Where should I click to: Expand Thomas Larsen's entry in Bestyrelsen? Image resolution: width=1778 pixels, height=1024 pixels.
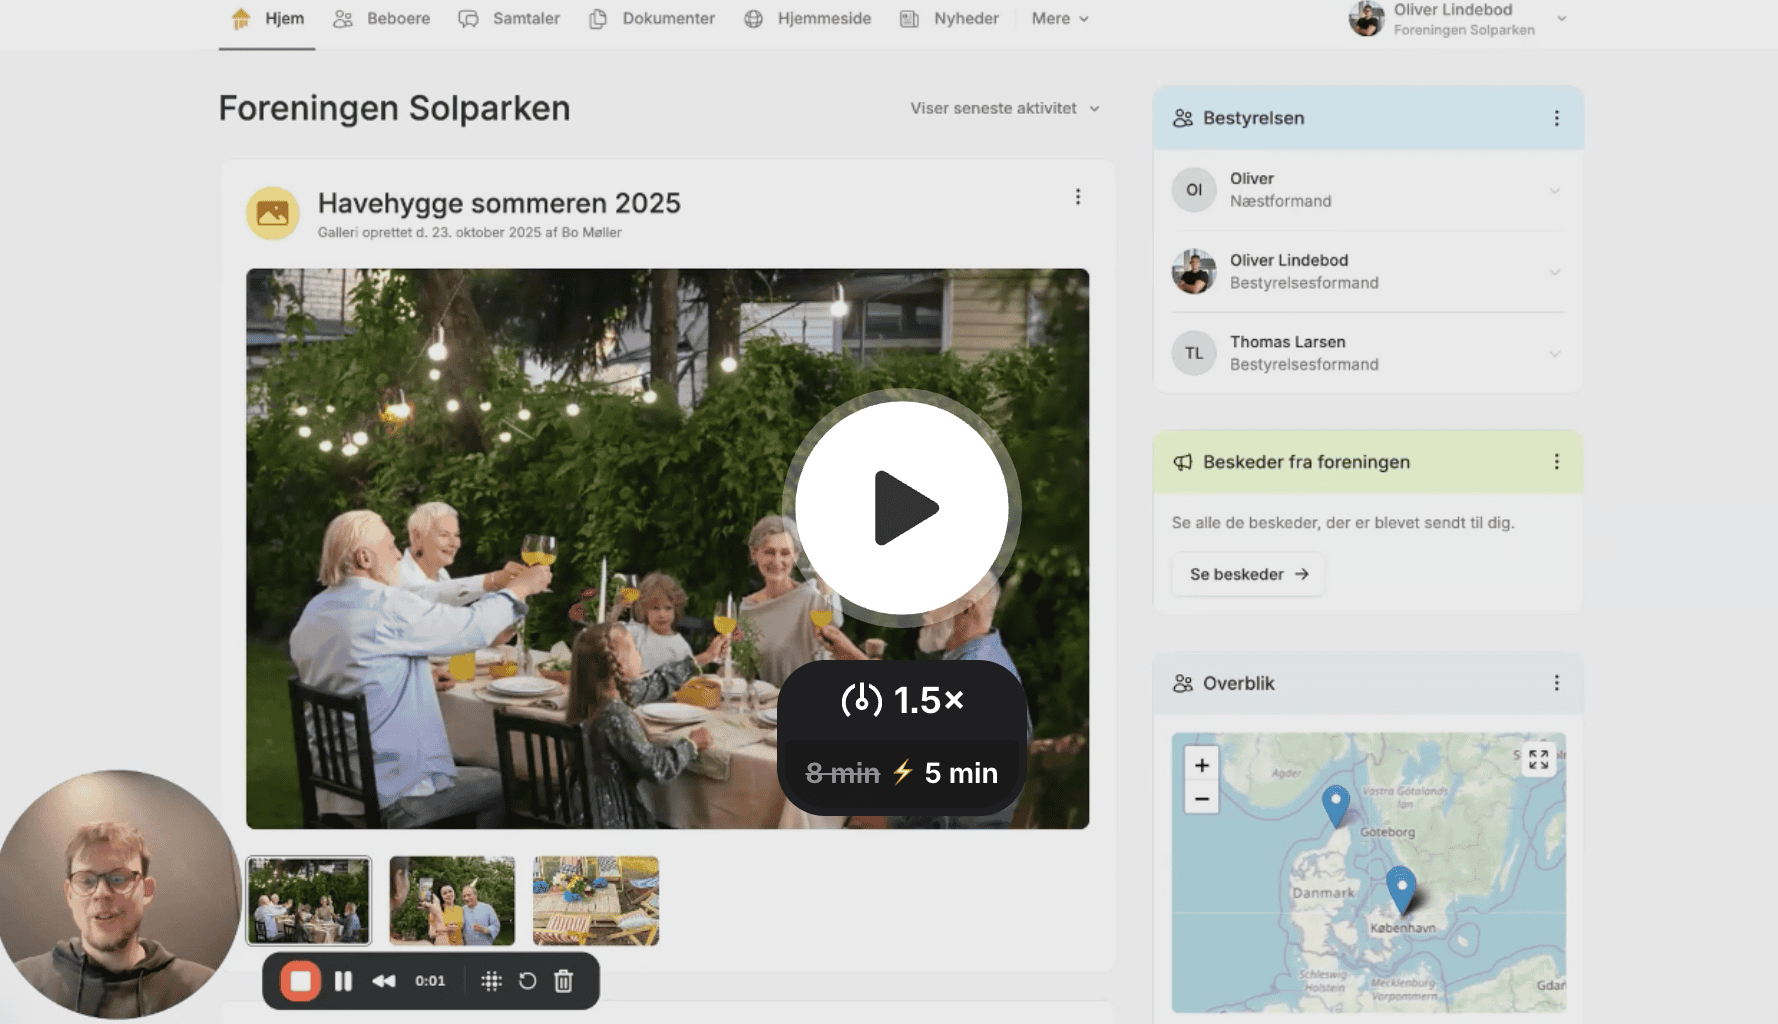coord(1554,353)
